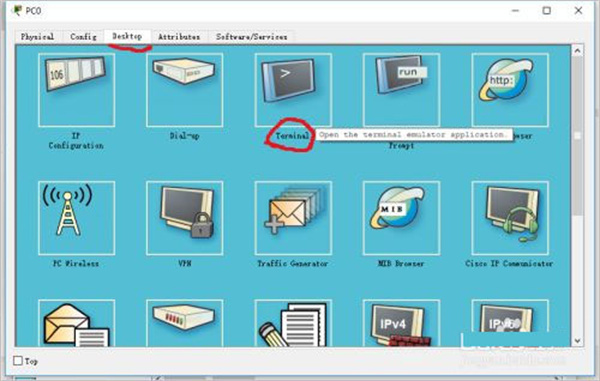Click the PC Wireless label
Viewport: 600px width, 381px height.
(76, 264)
